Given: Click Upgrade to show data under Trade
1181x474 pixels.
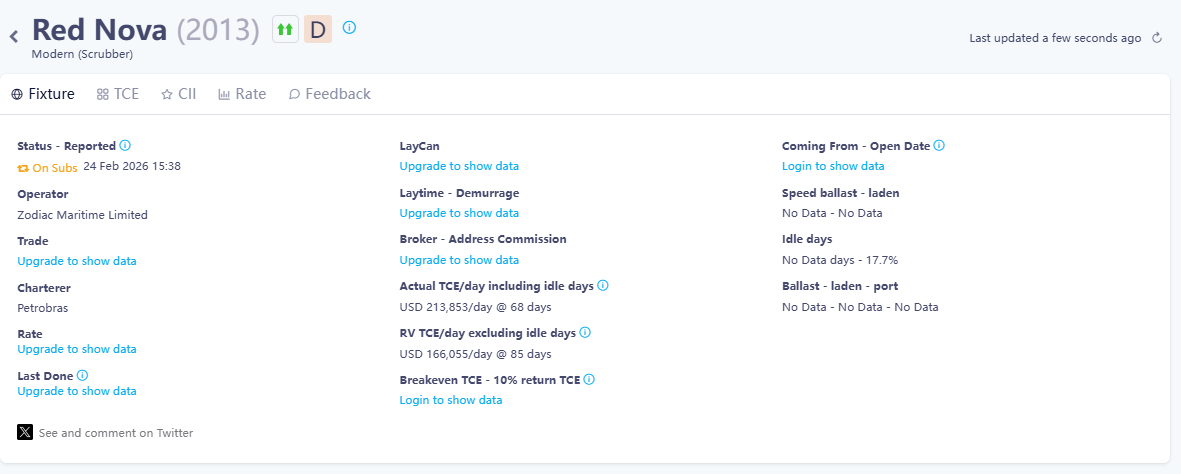Looking at the screenshot, I should tap(77, 261).
